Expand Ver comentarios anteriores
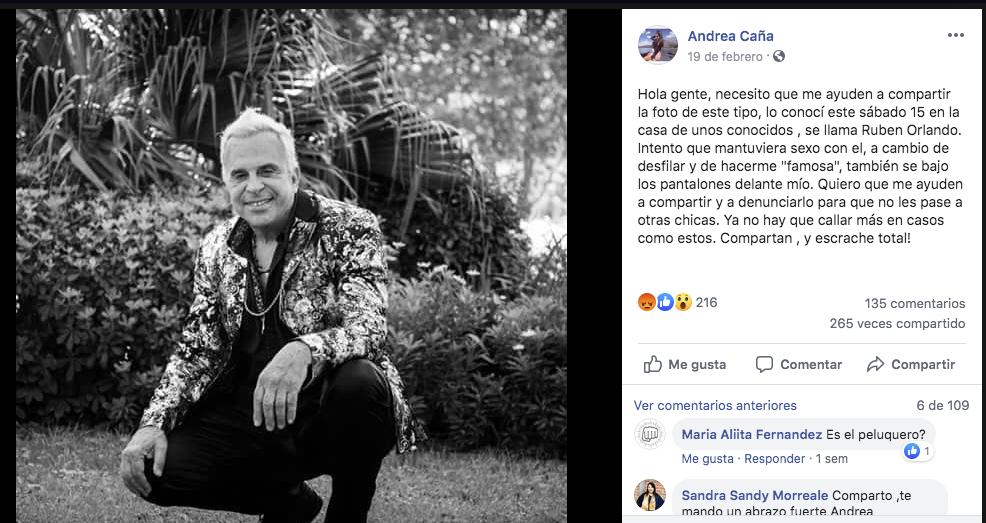This screenshot has width=986, height=523. click(x=715, y=405)
